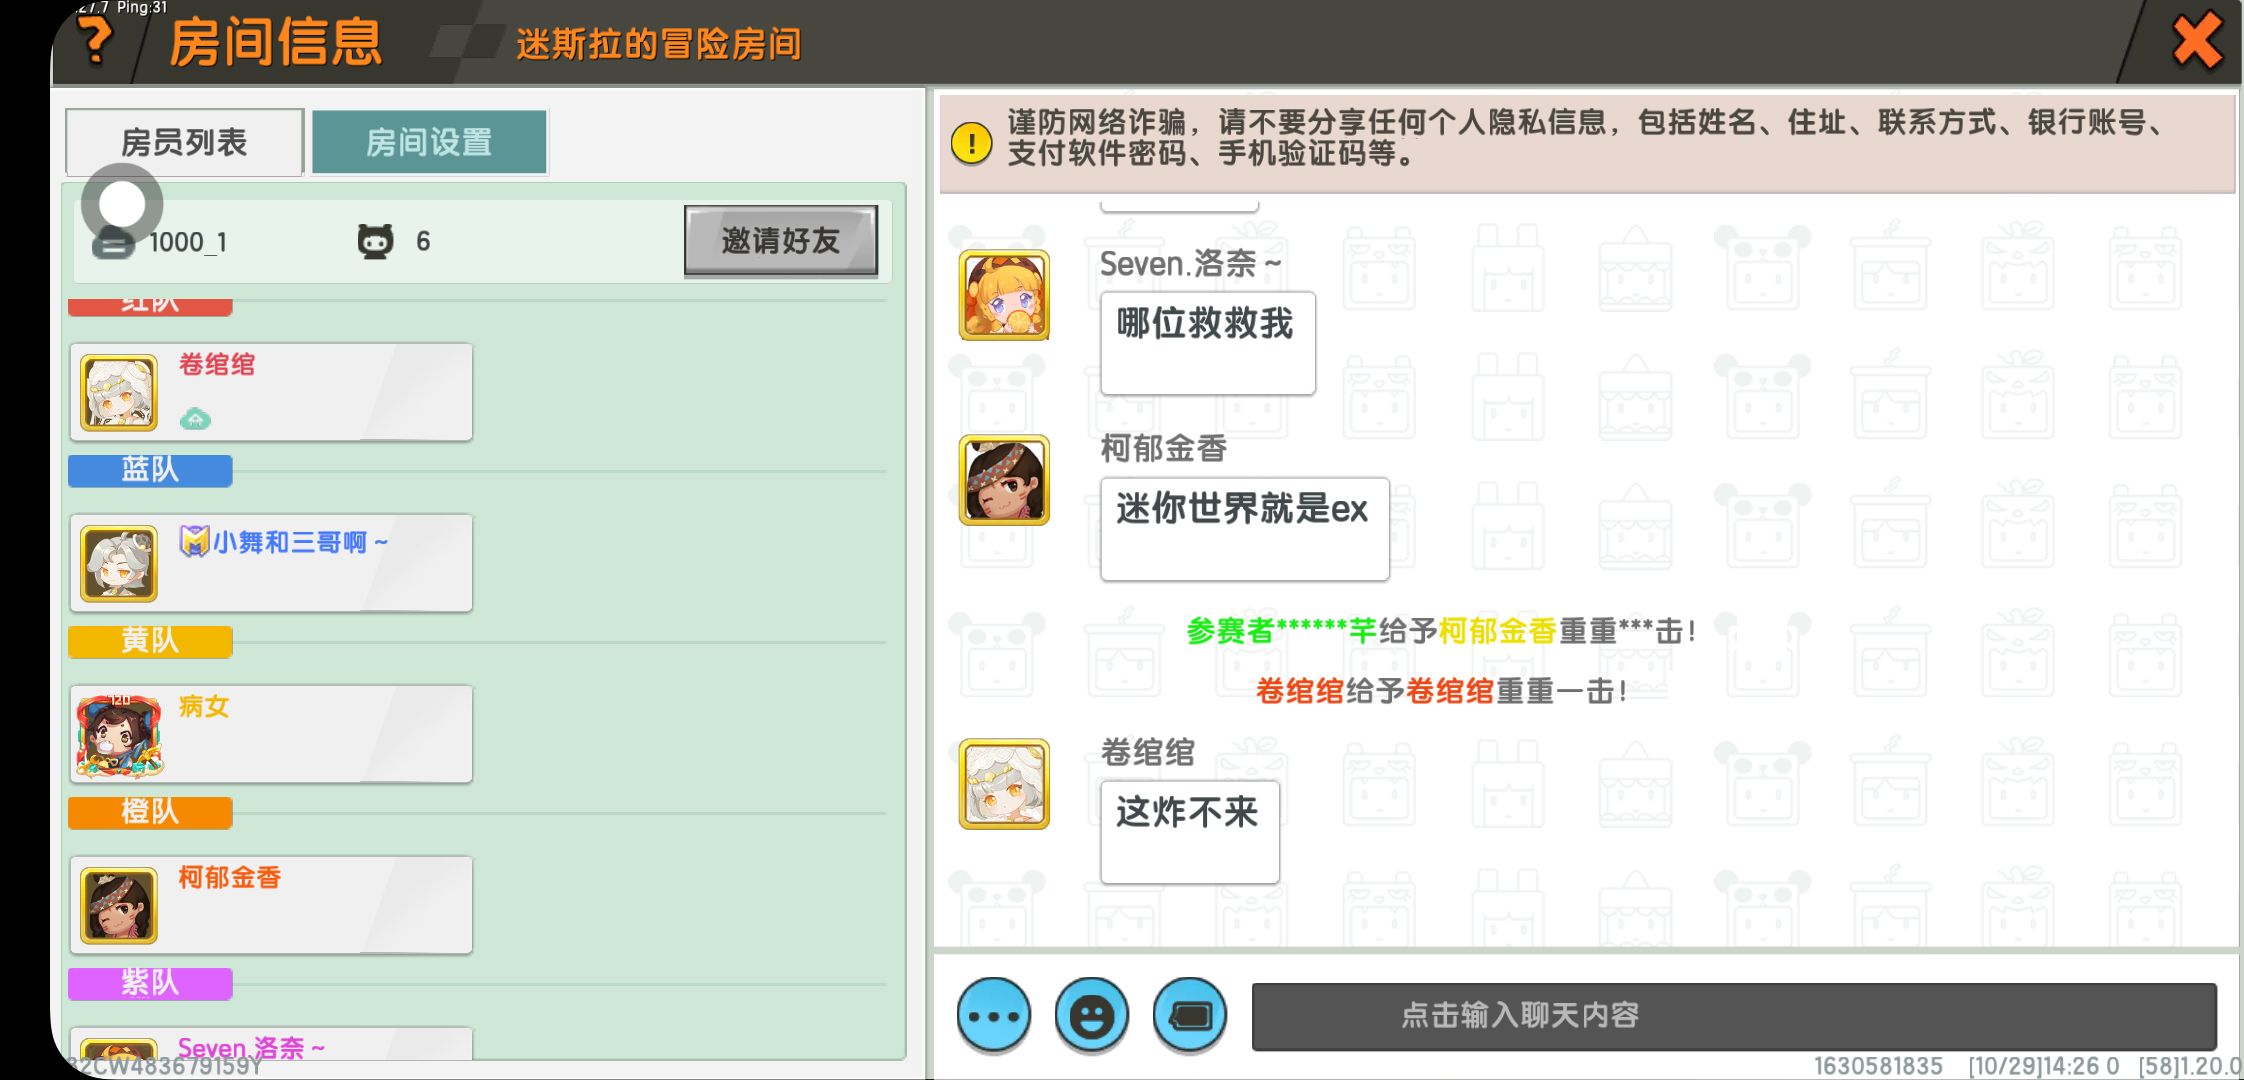Click Seven.洛奈's chat avatar
The height and width of the screenshot is (1080, 2244).
click(1004, 295)
